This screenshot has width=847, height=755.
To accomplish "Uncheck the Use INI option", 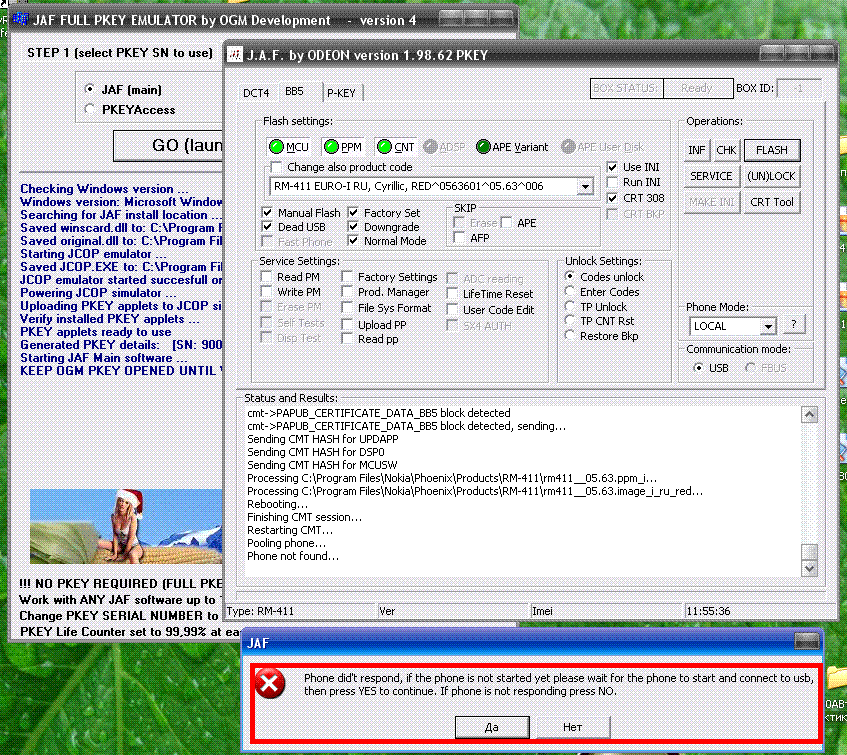I will click(612, 167).
